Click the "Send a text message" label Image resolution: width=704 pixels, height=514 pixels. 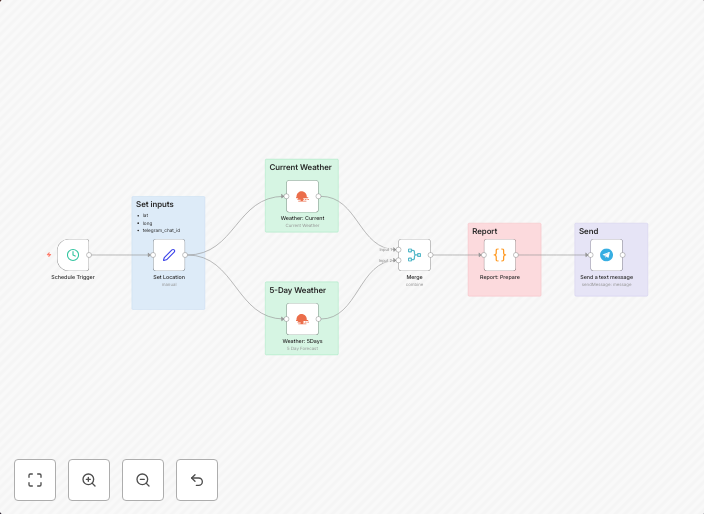pyautogui.click(x=606, y=277)
